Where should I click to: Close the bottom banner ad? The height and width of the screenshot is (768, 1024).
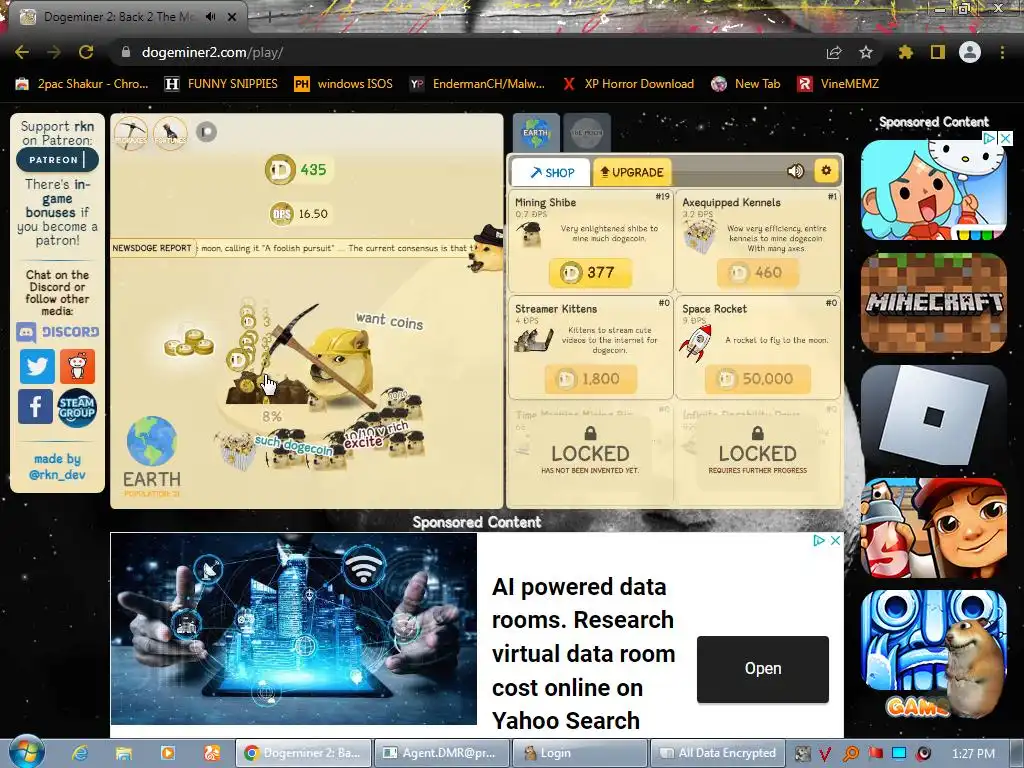(835, 541)
